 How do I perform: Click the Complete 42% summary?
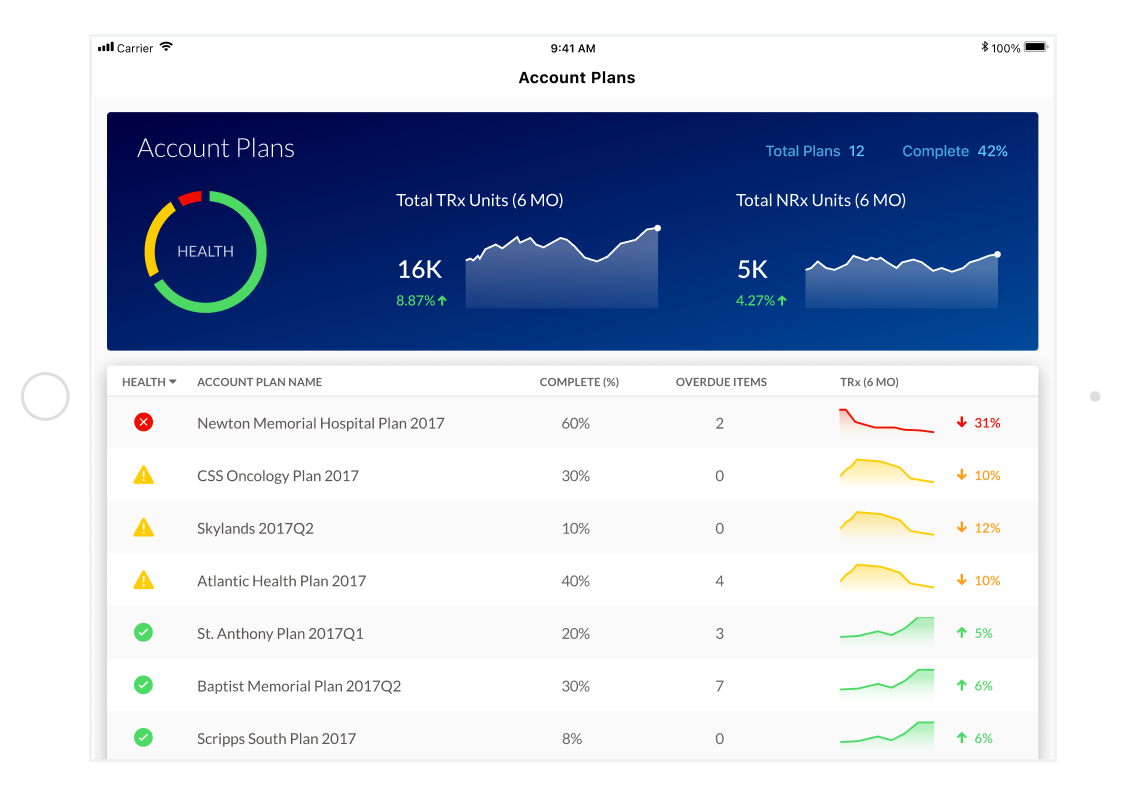click(x=955, y=151)
